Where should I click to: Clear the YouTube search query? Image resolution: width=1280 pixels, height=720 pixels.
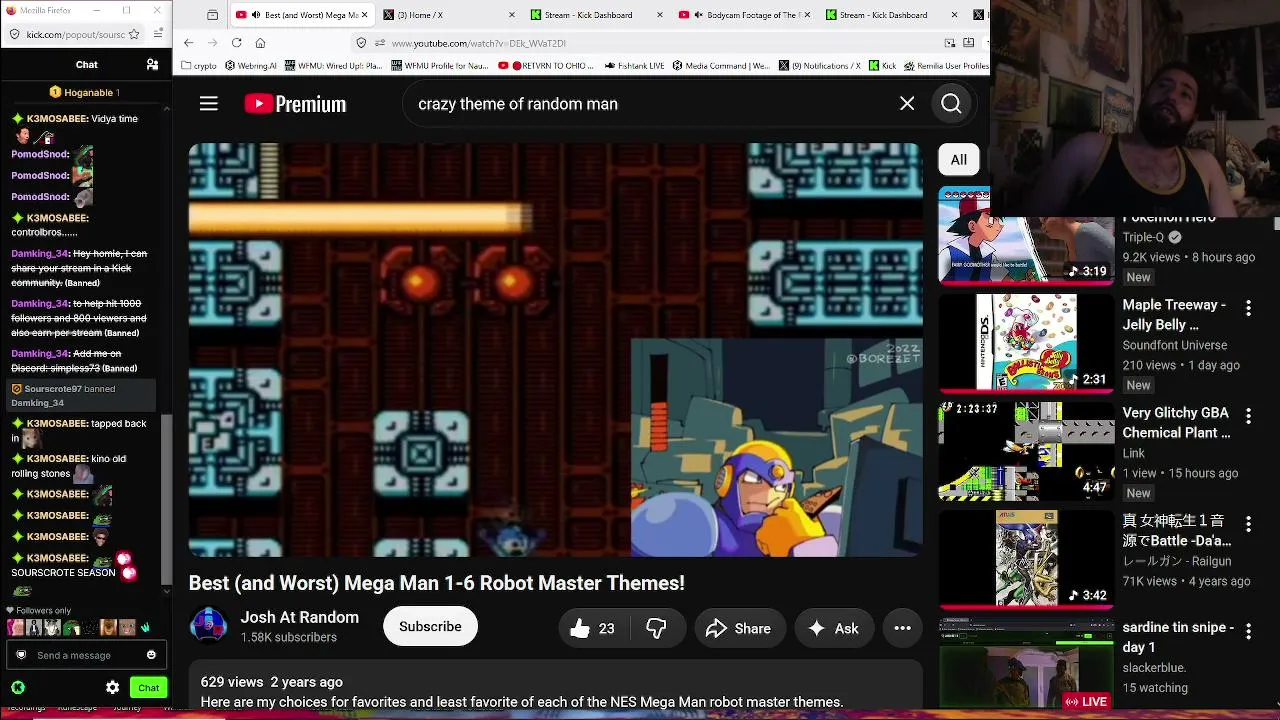(907, 104)
